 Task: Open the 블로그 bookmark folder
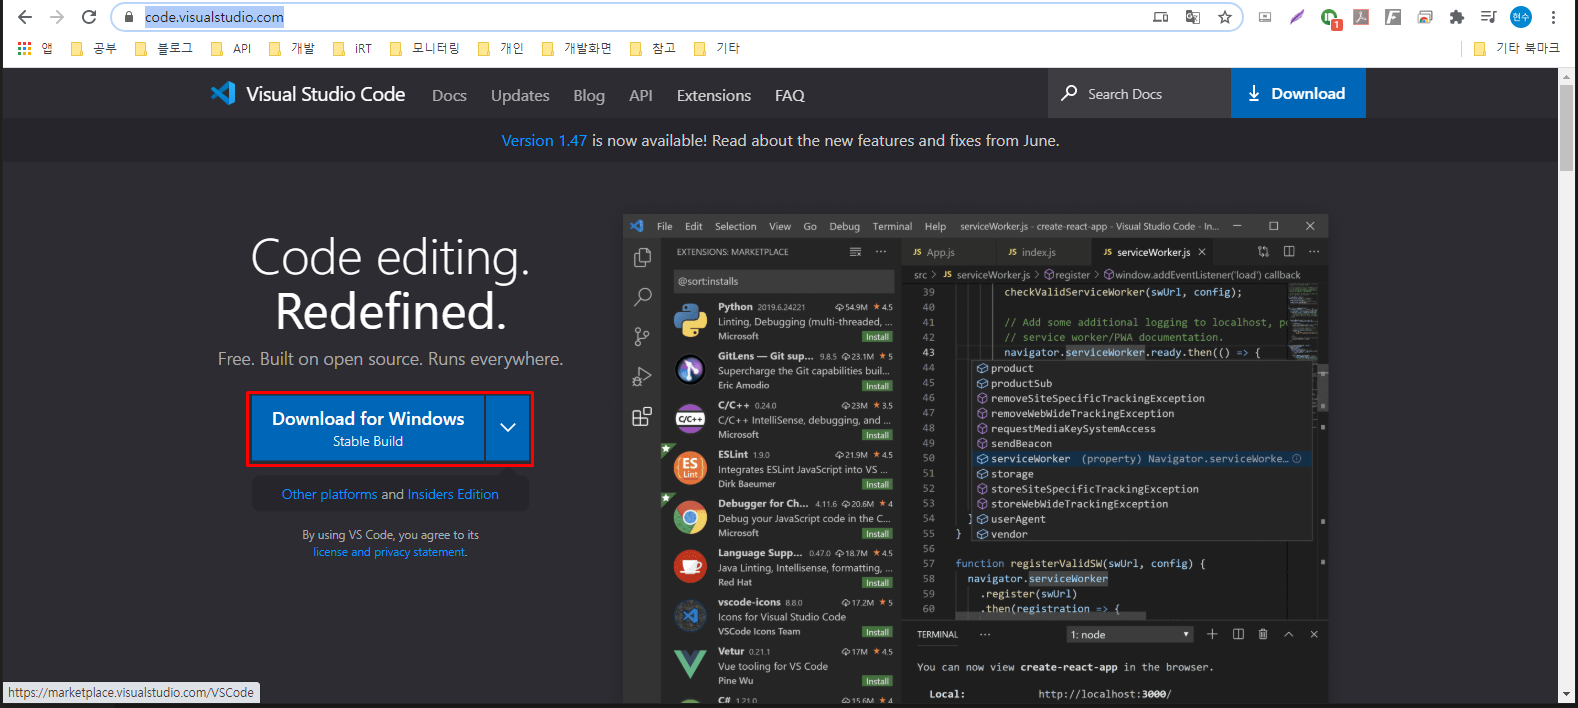pos(163,48)
